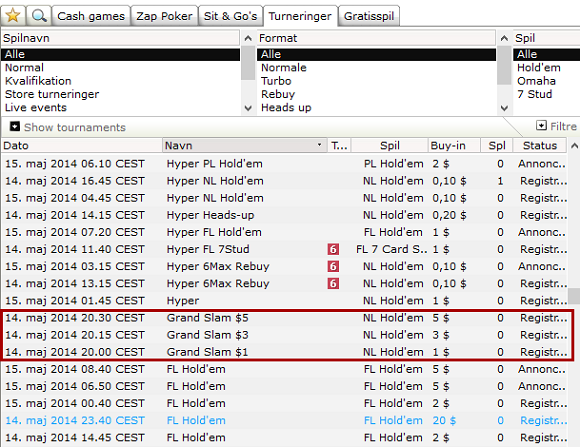Select Alle in Spil list
The height and width of the screenshot is (447, 580).
(546, 54)
